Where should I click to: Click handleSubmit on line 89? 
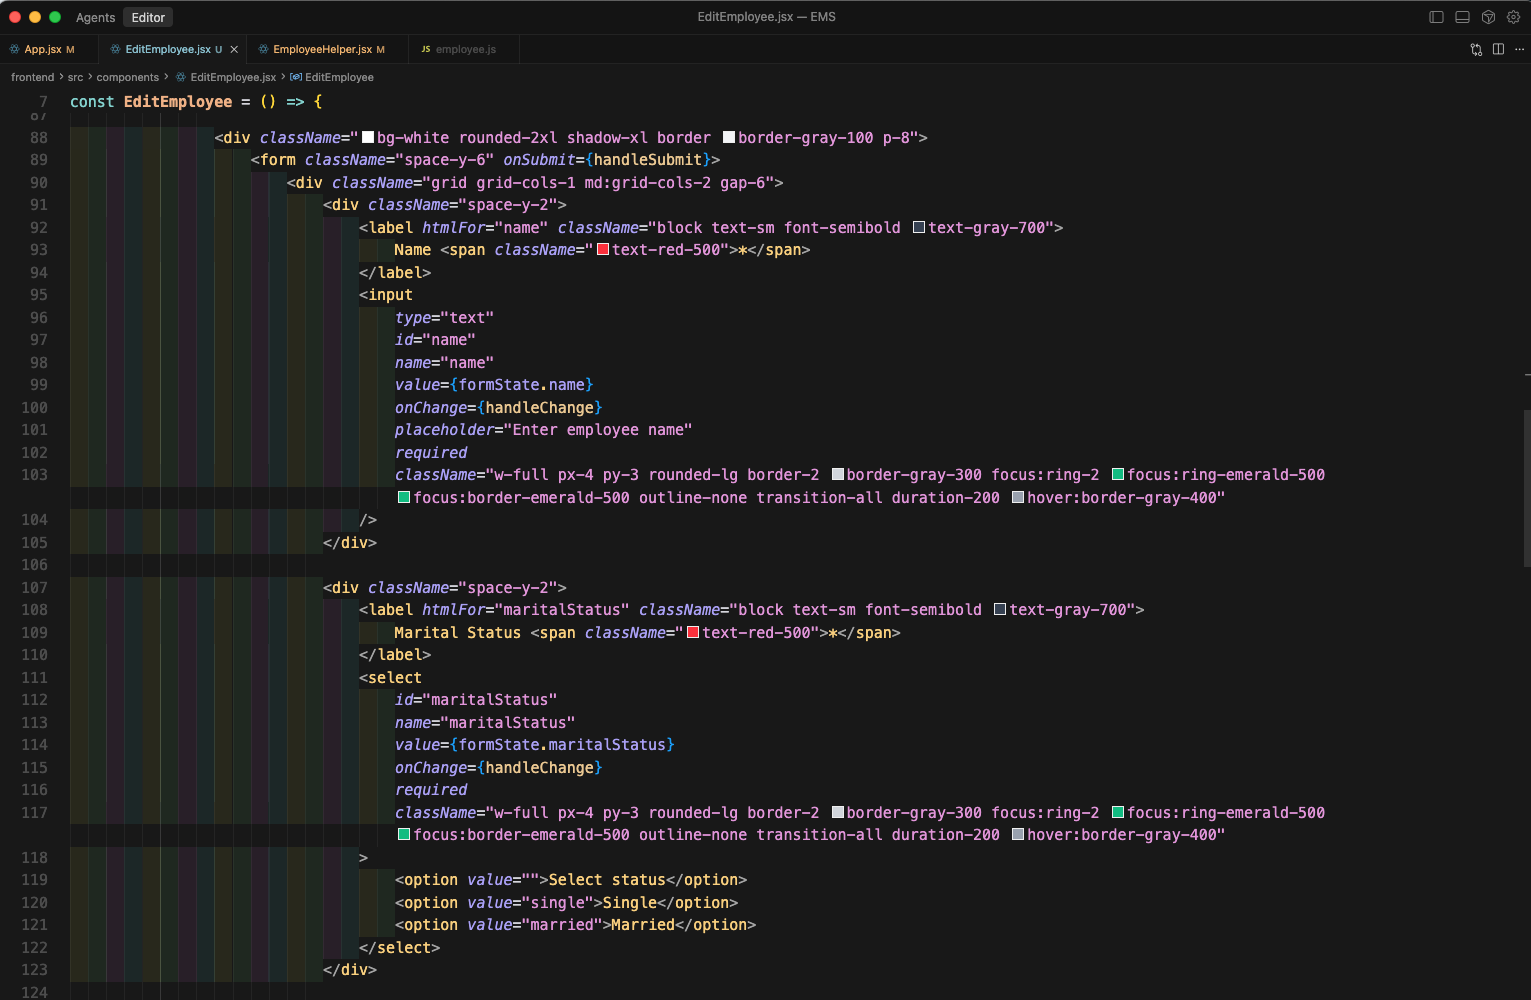coord(648,160)
